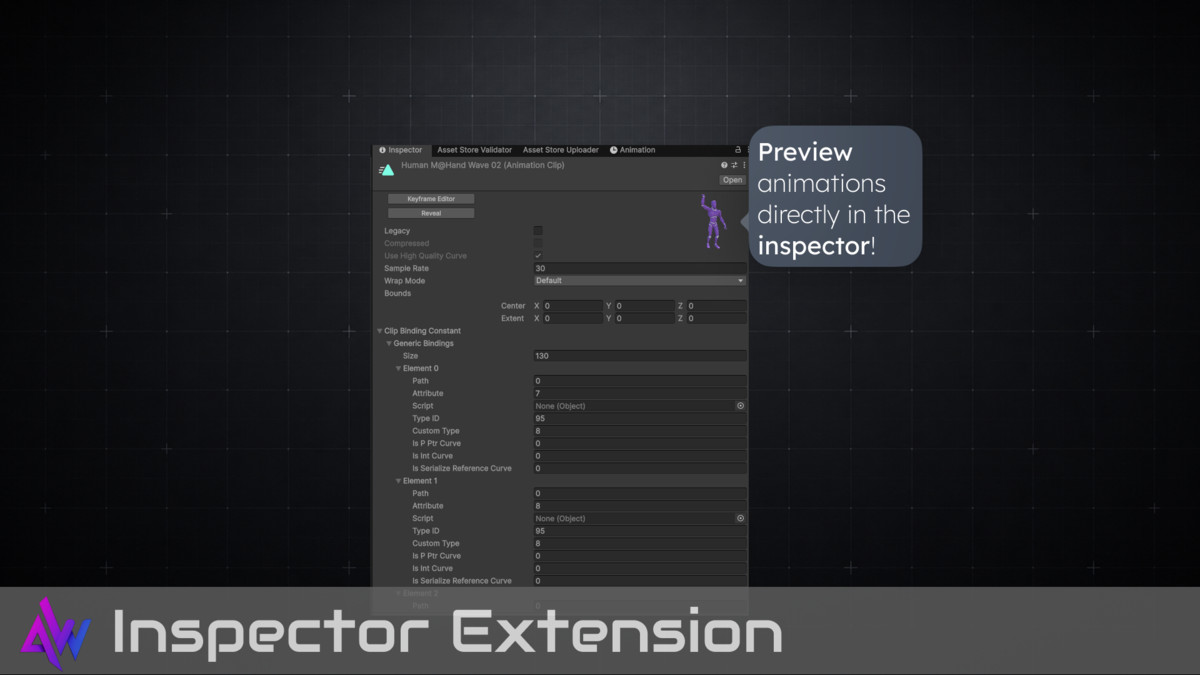The image size is (1200, 675).
Task: Open the preset selector sliders icon
Action: click(x=734, y=165)
